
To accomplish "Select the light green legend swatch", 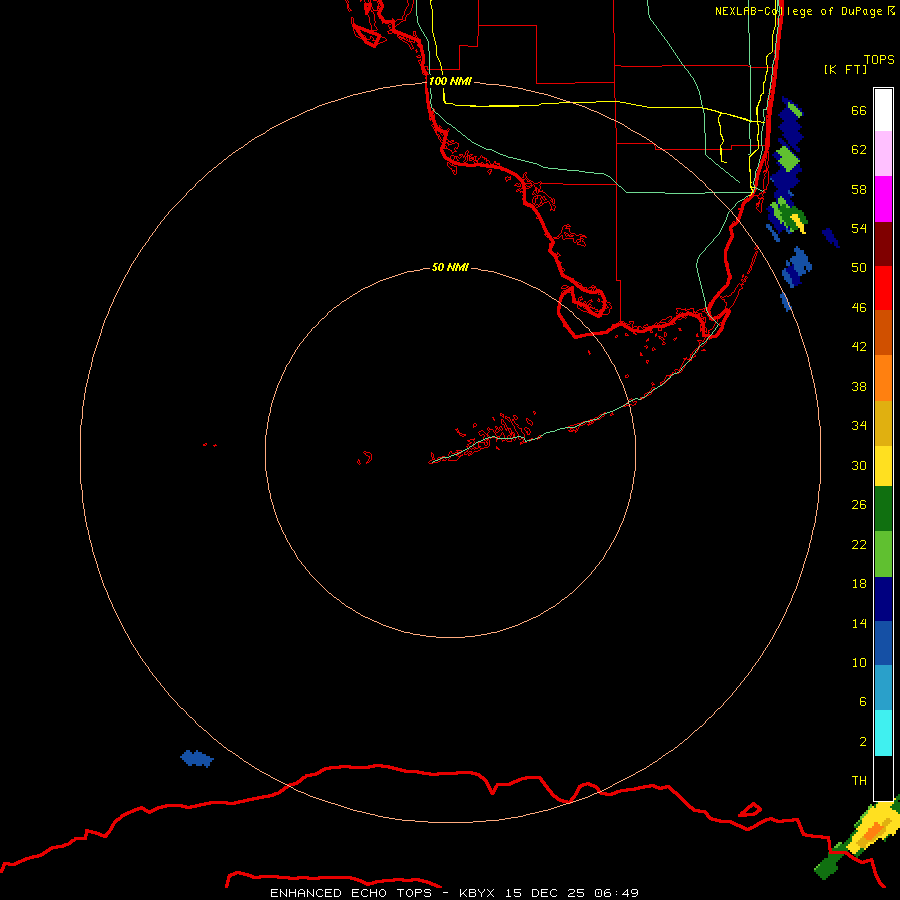I will (883, 554).
